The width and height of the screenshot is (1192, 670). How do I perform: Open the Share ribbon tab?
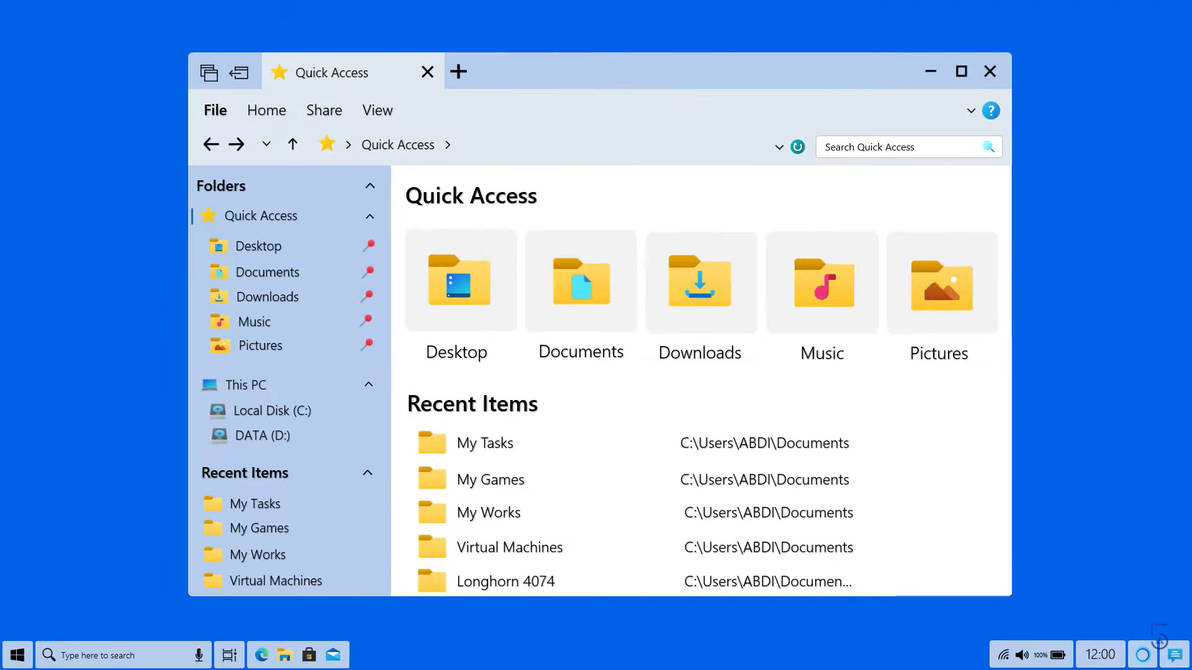324,110
